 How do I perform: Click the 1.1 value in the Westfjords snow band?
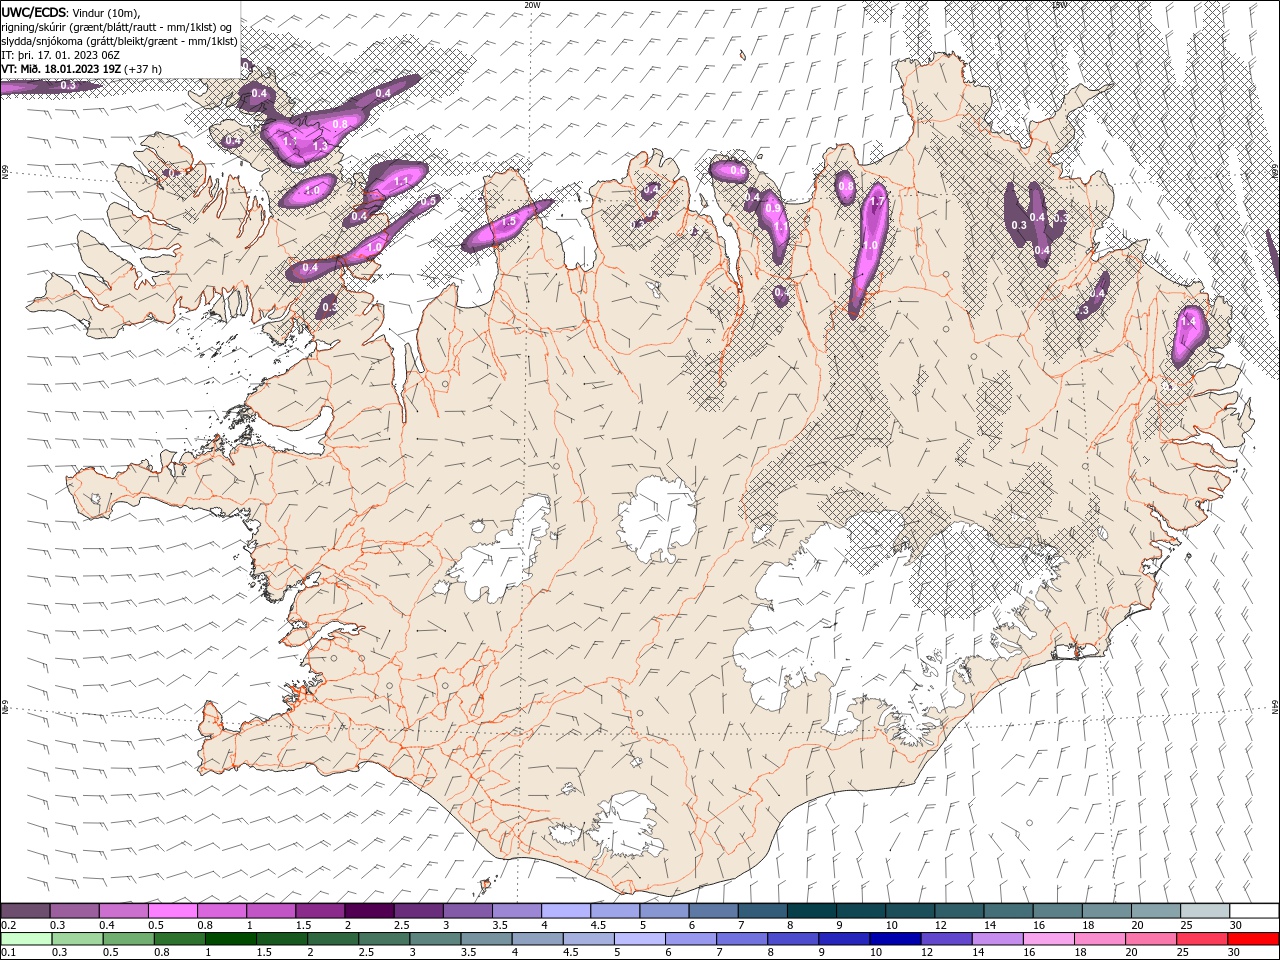pyautogui.click(x=402, y=181)
